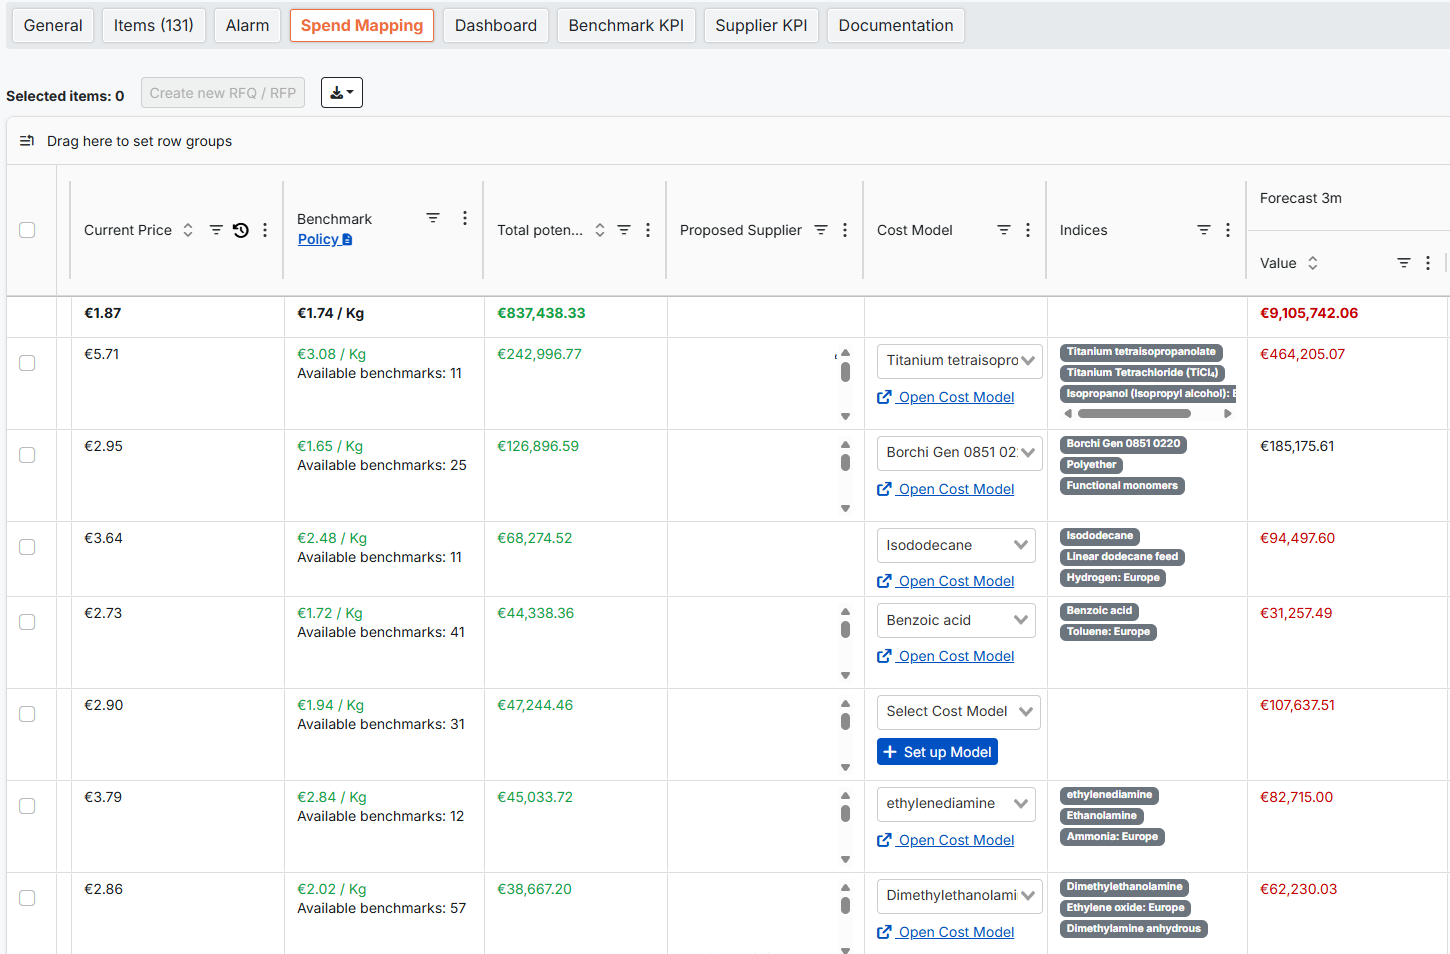Select the row priced at €2.73
This screenshot has height=954, width=1450.
(27, 622)
